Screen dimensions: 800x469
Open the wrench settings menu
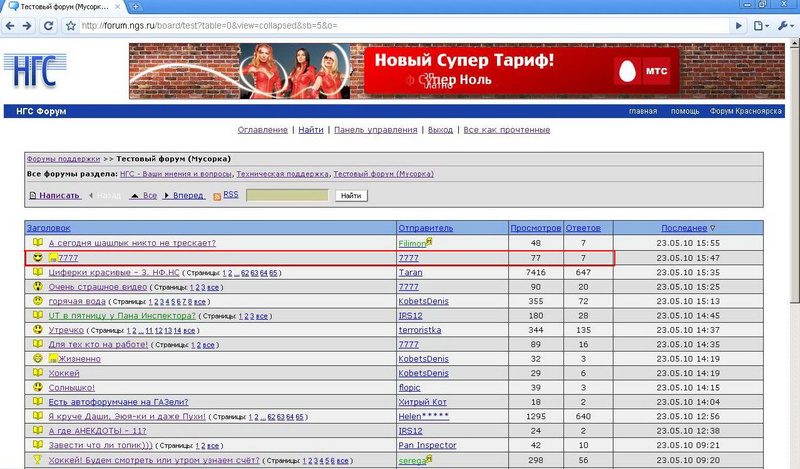[x=783, y=25]
